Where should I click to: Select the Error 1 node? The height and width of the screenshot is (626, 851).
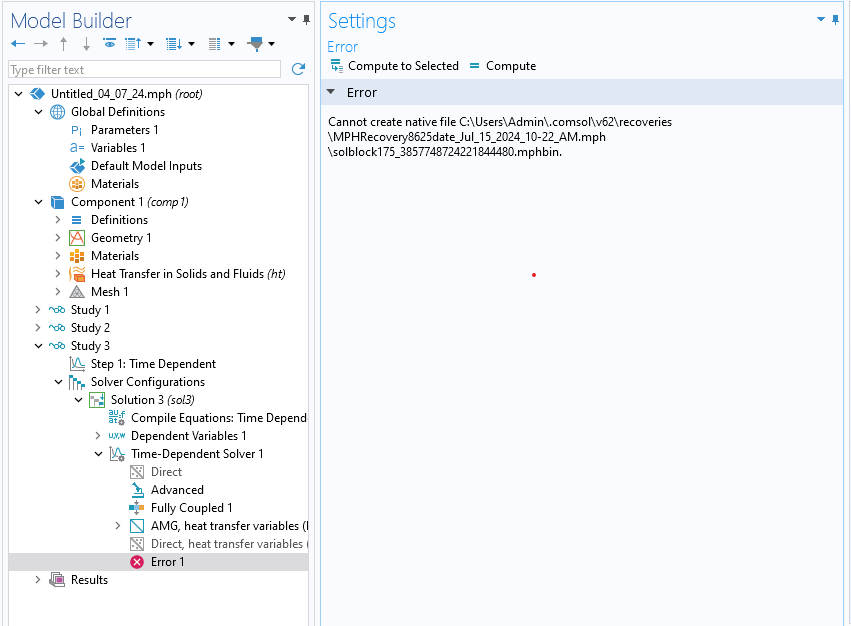tap(167, 562)
